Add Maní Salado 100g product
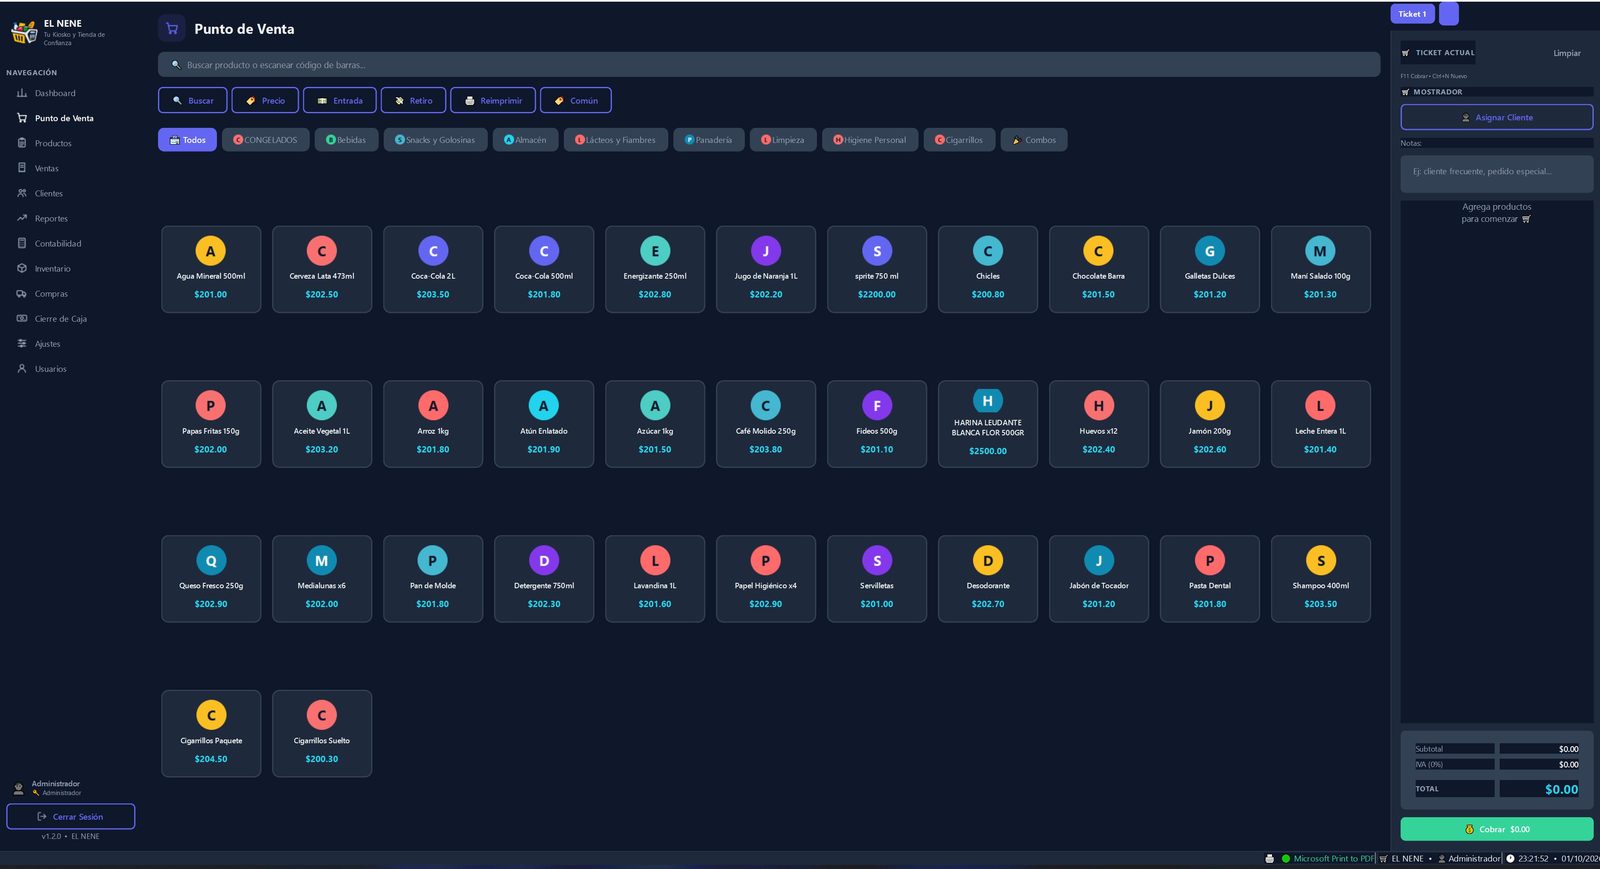Image resolution: width=1600 pixels, height=869 pixels. coord(1321,269)
